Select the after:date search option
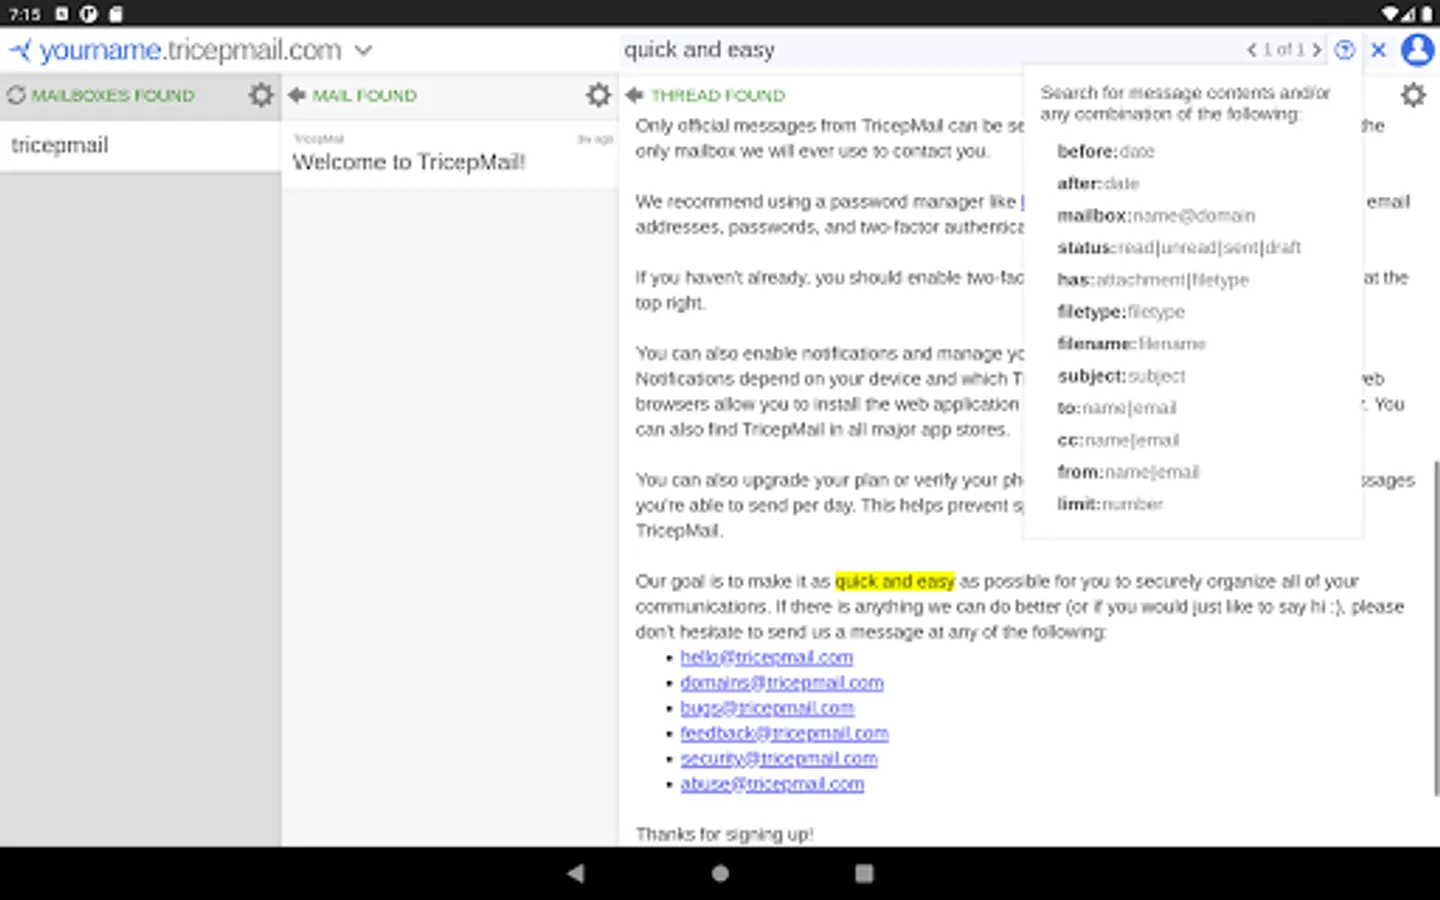The width and height of the screenshot is (1440, 900). pos(1098,184)
